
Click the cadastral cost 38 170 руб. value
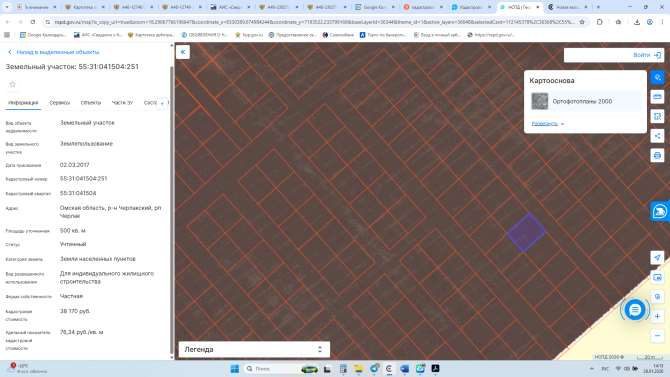[75, 311]
